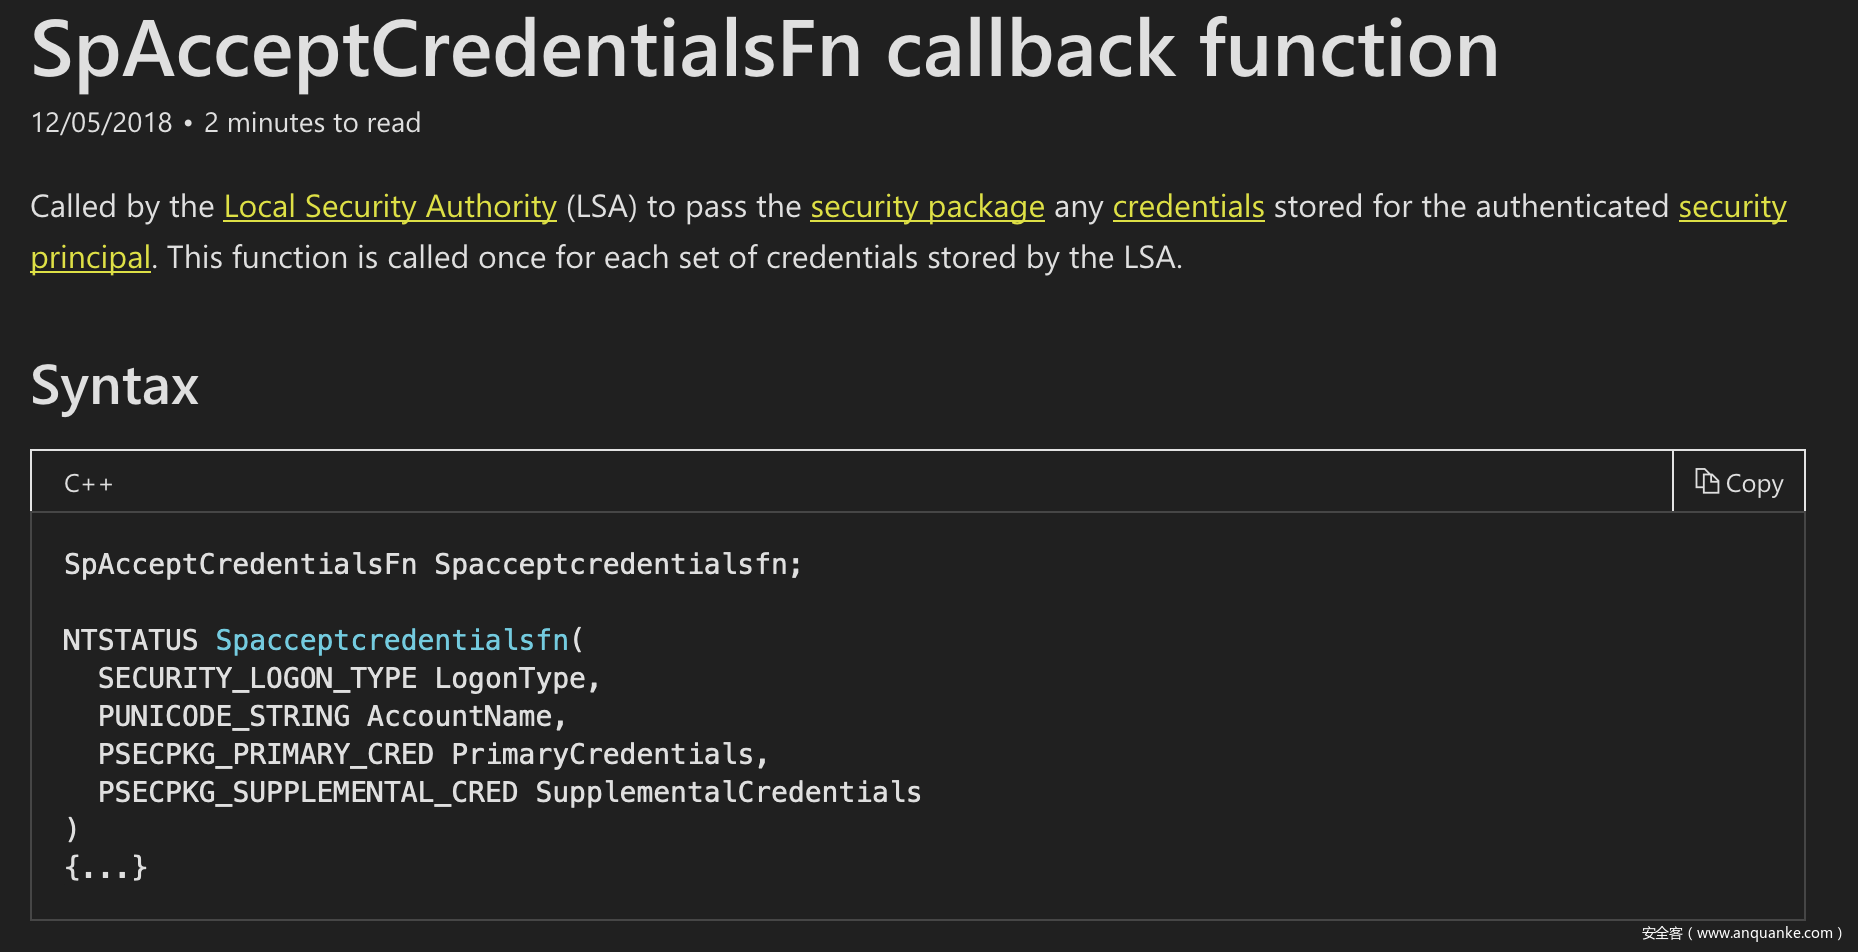
Task: Click the SupplementalCredentials parameter name
Action: [x=728, y=792]
